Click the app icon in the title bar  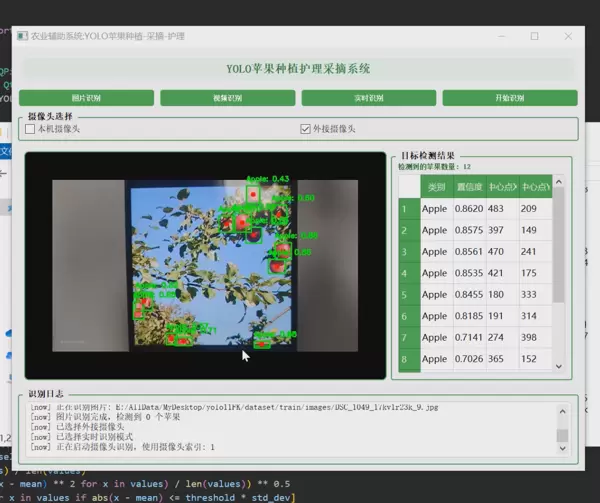(x=22, y=36)
